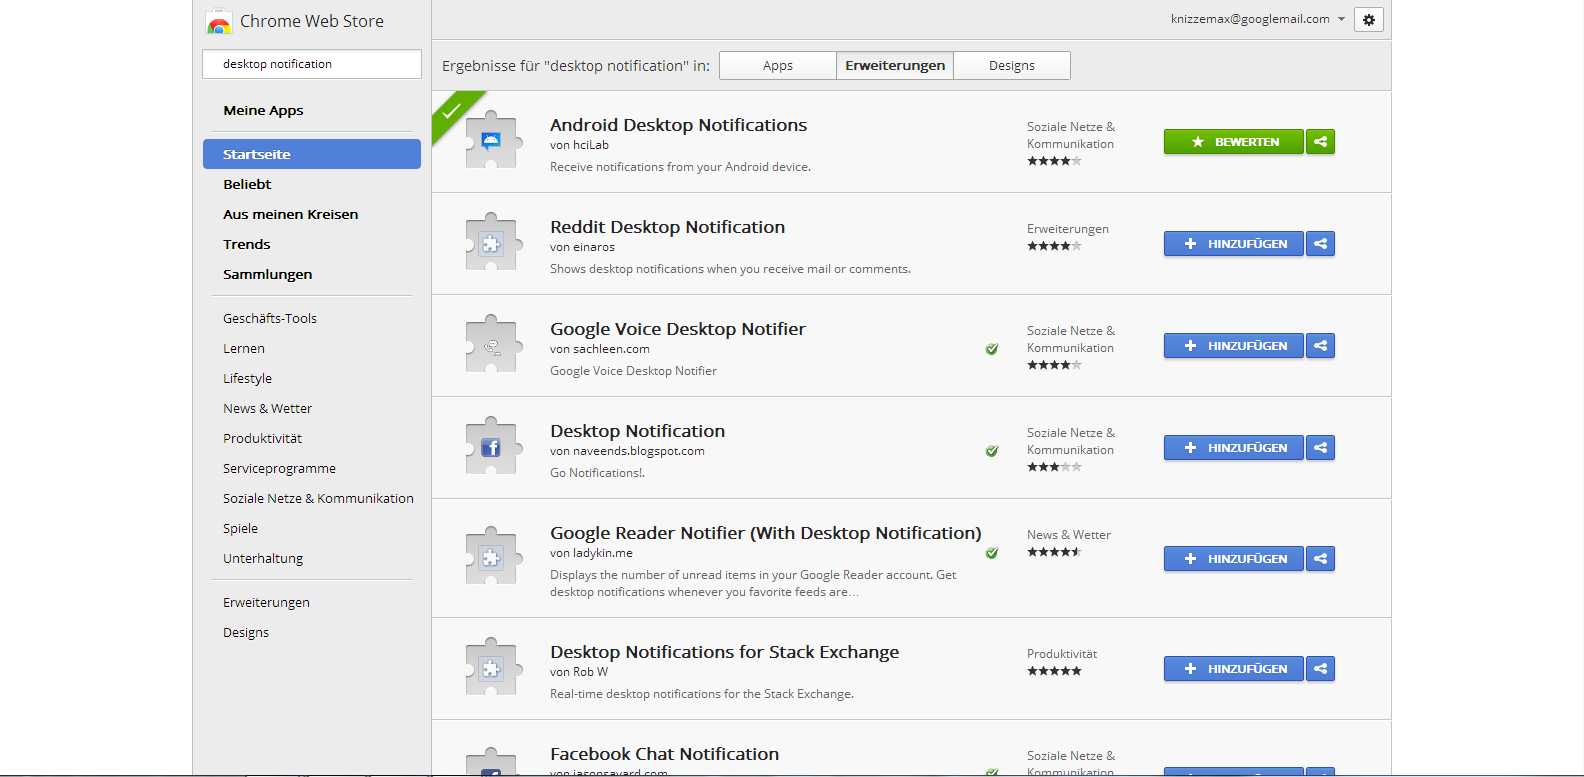Open Designs link in the sidebar
This screenshot has height=777, width=1584.
(x=246, y=632)
